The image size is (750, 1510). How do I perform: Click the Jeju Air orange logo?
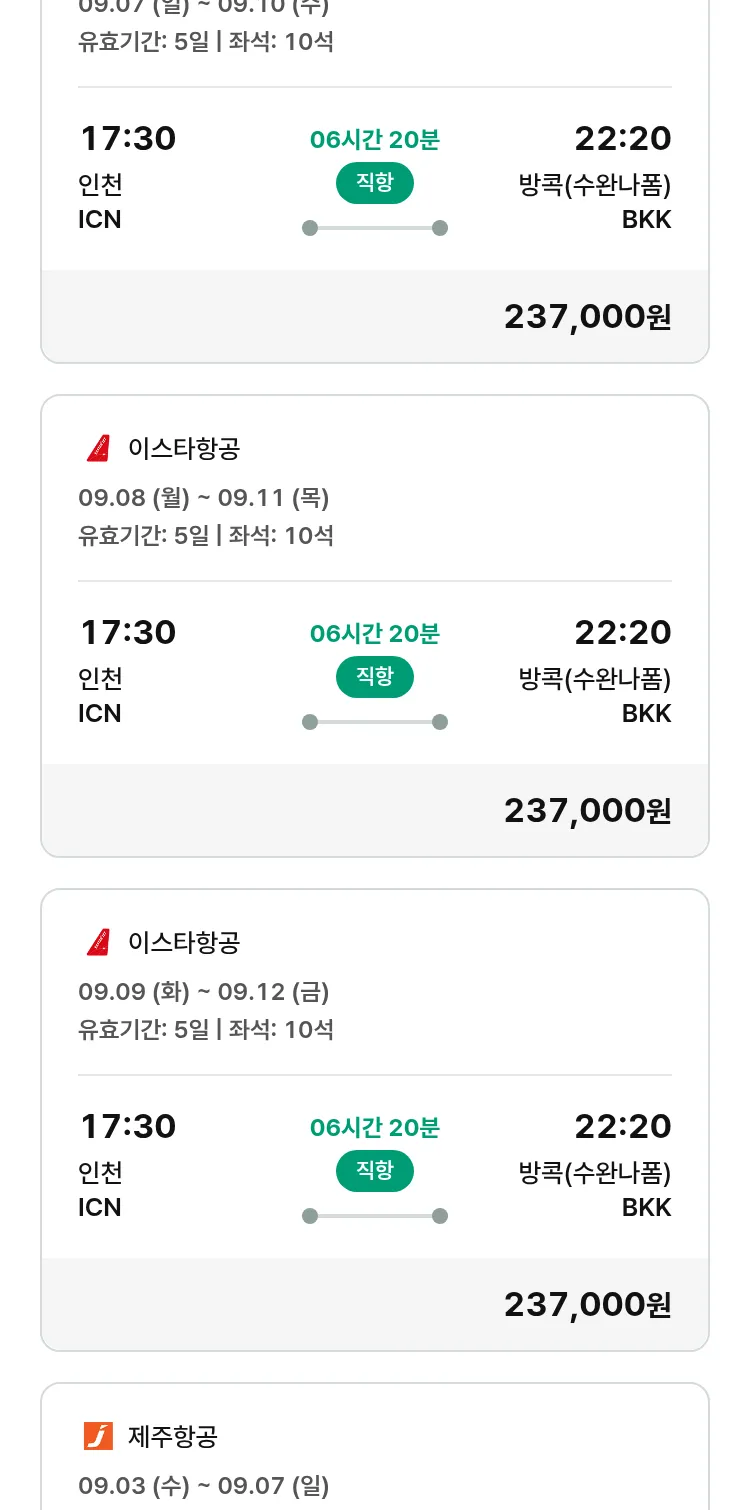(98, 1437)
